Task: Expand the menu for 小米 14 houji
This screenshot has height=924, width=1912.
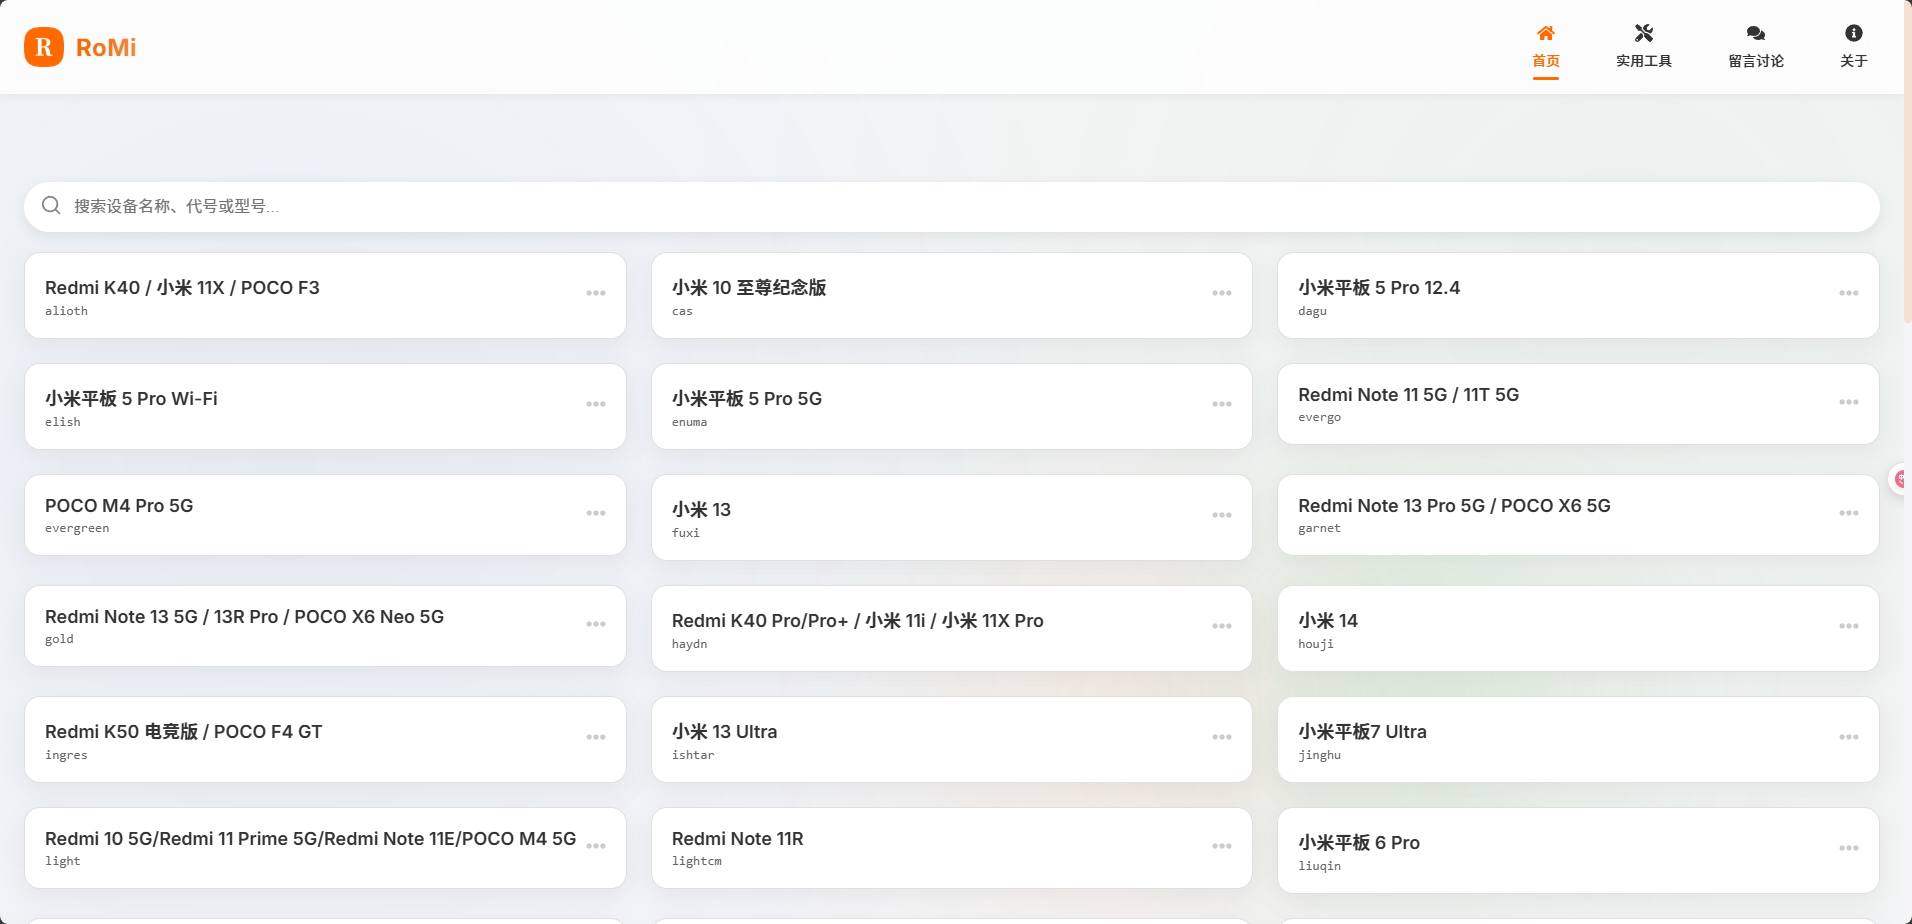Action: coord(1848,627)
